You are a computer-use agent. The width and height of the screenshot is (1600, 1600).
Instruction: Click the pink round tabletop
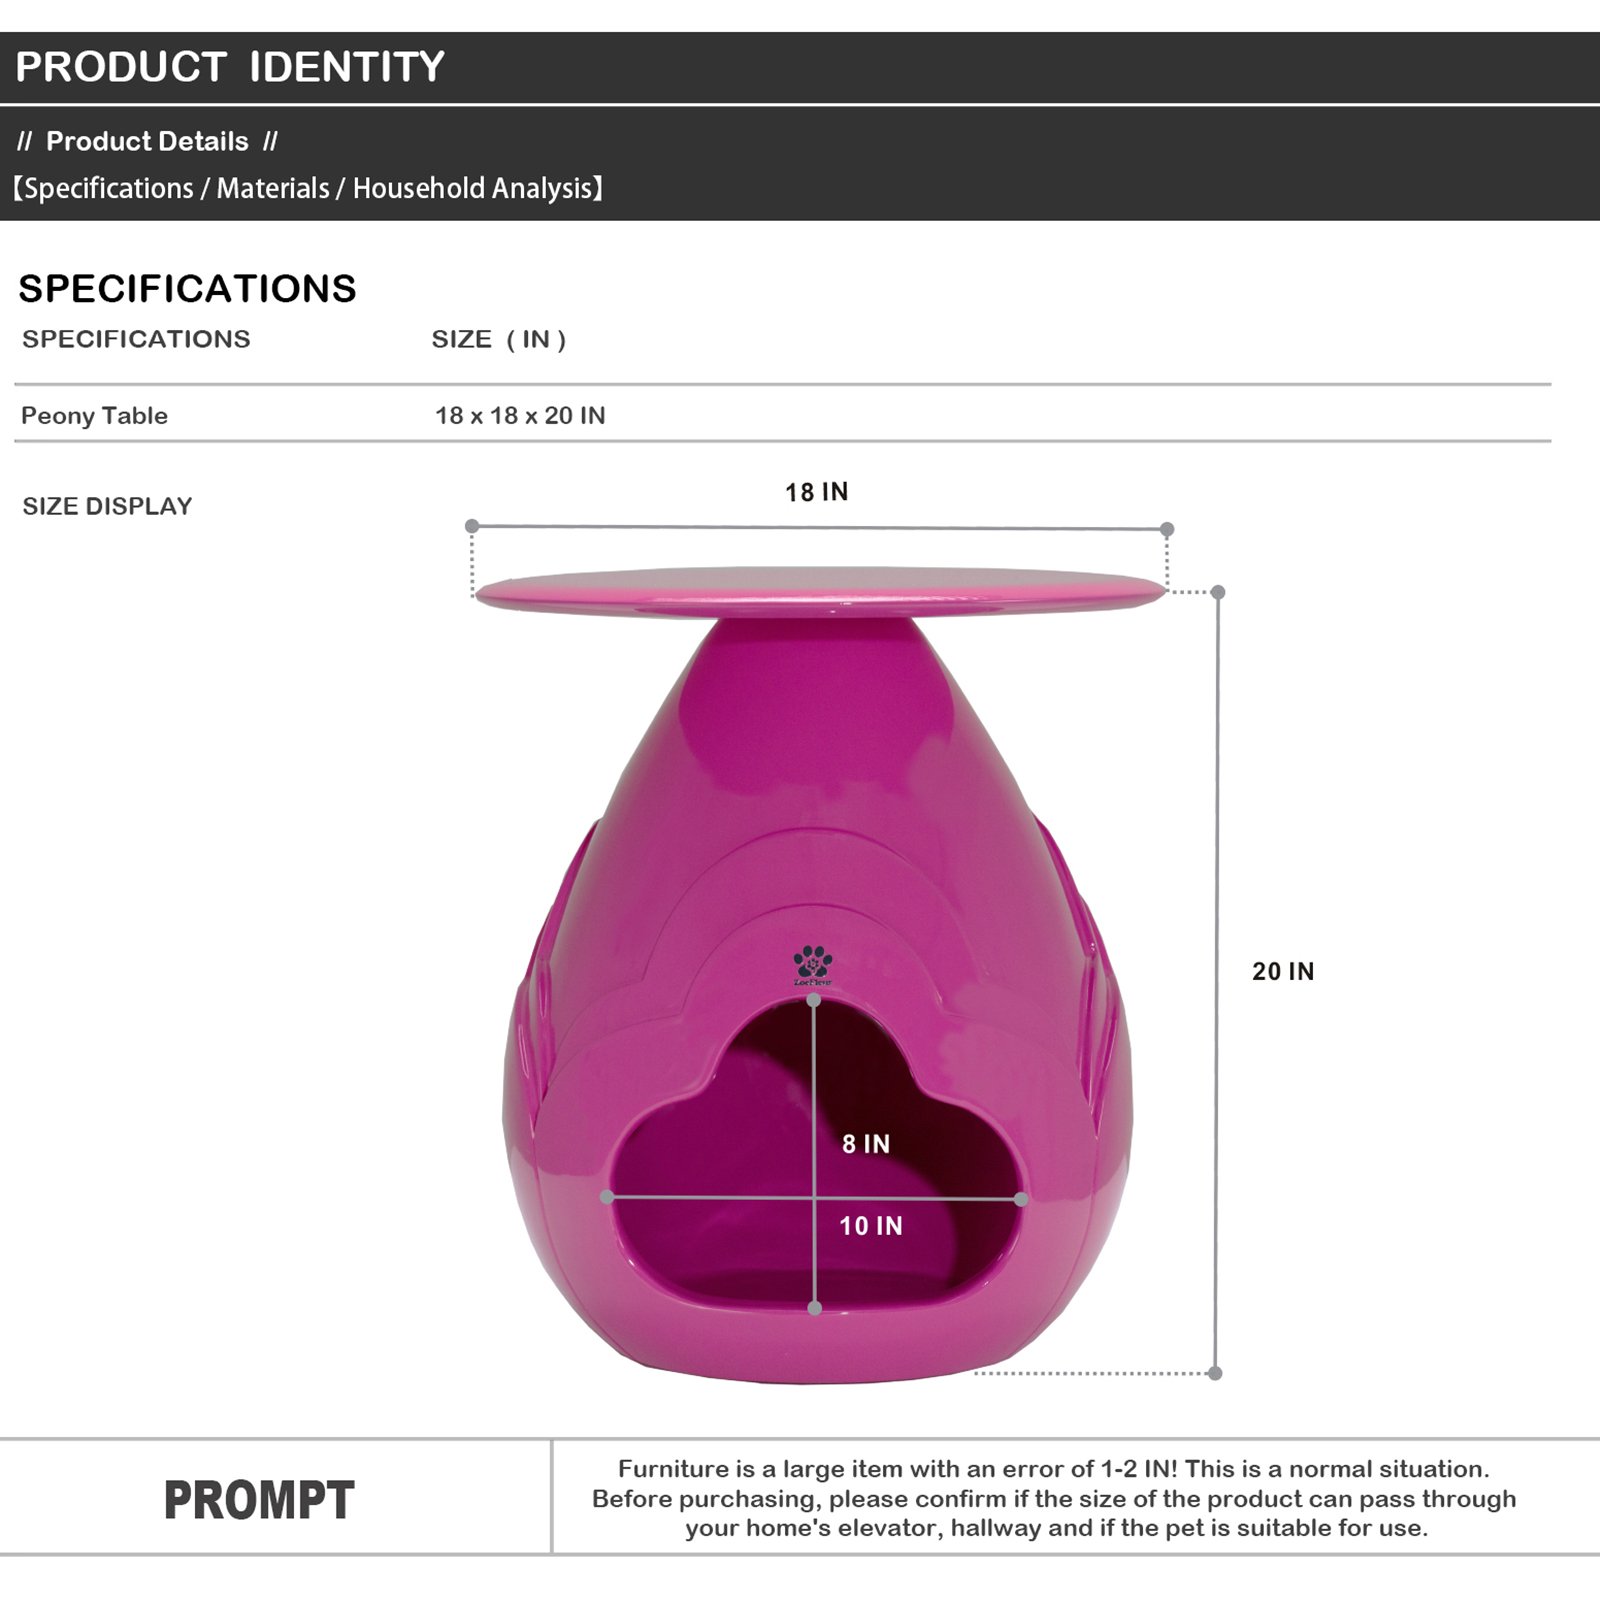[820, 591]
